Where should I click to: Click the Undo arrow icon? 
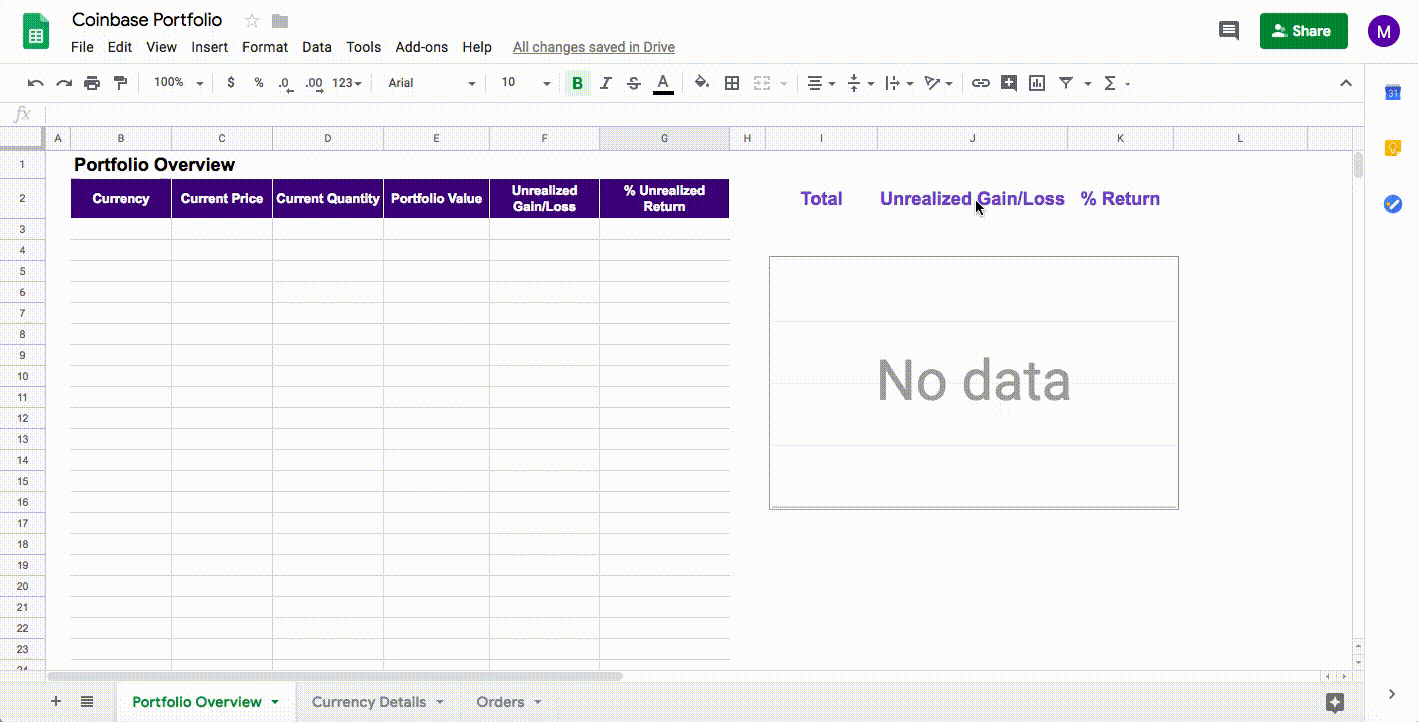pos(36,83)
